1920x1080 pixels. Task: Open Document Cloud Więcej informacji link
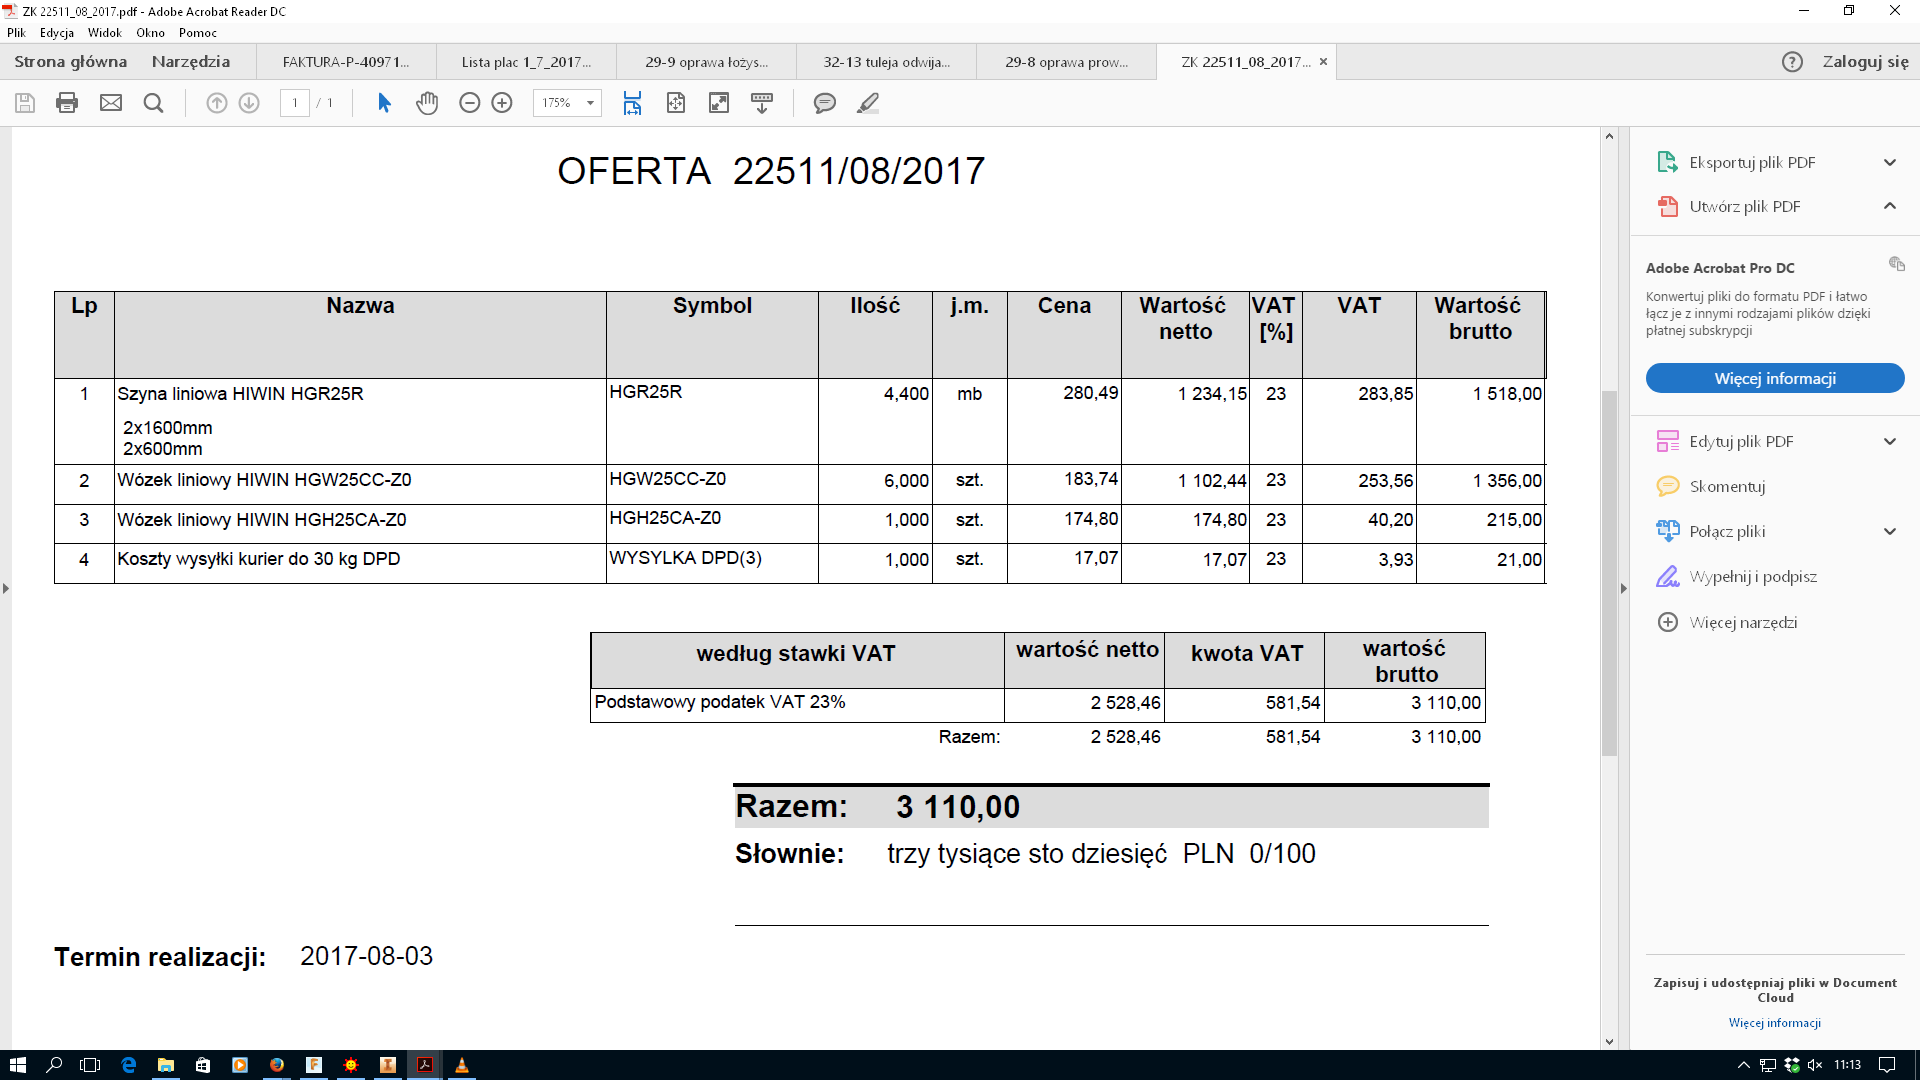[1775, 1023]
